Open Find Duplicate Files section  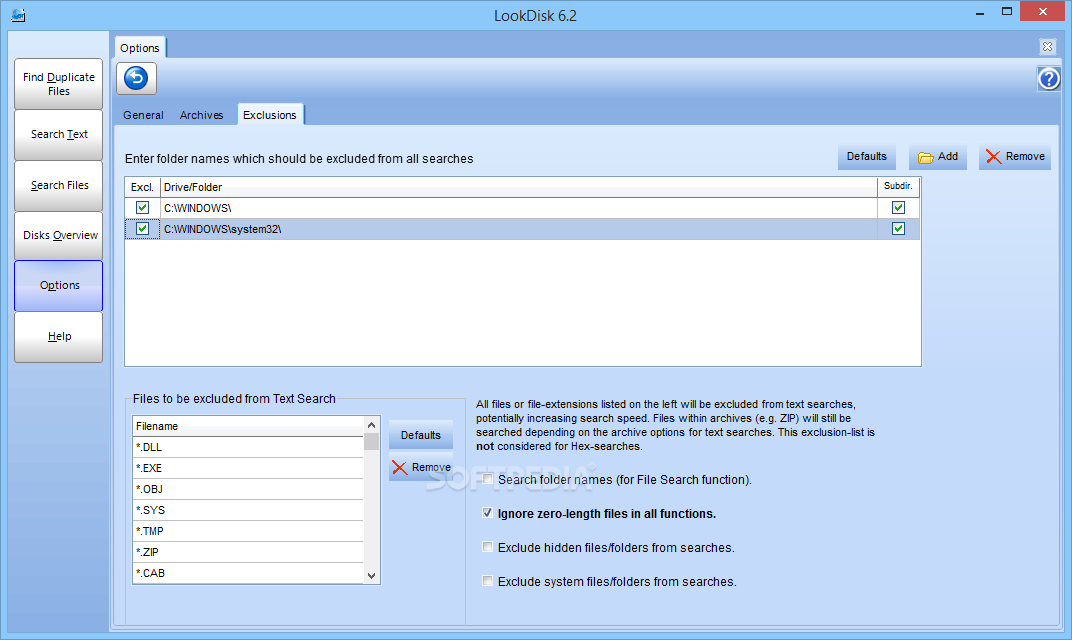[59, 84]
